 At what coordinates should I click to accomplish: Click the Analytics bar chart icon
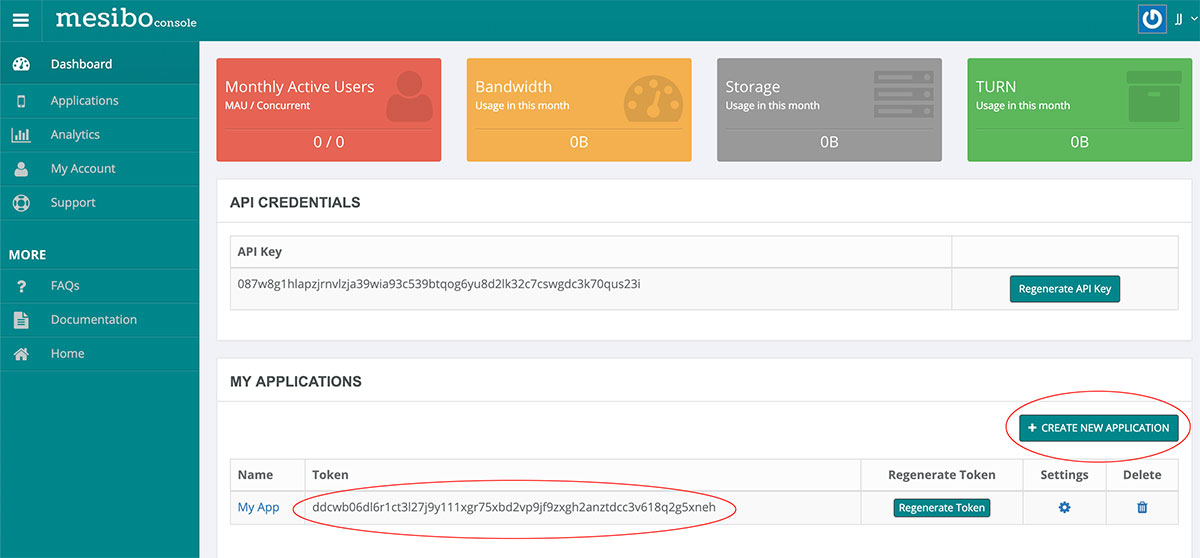[x=21, y=135]
